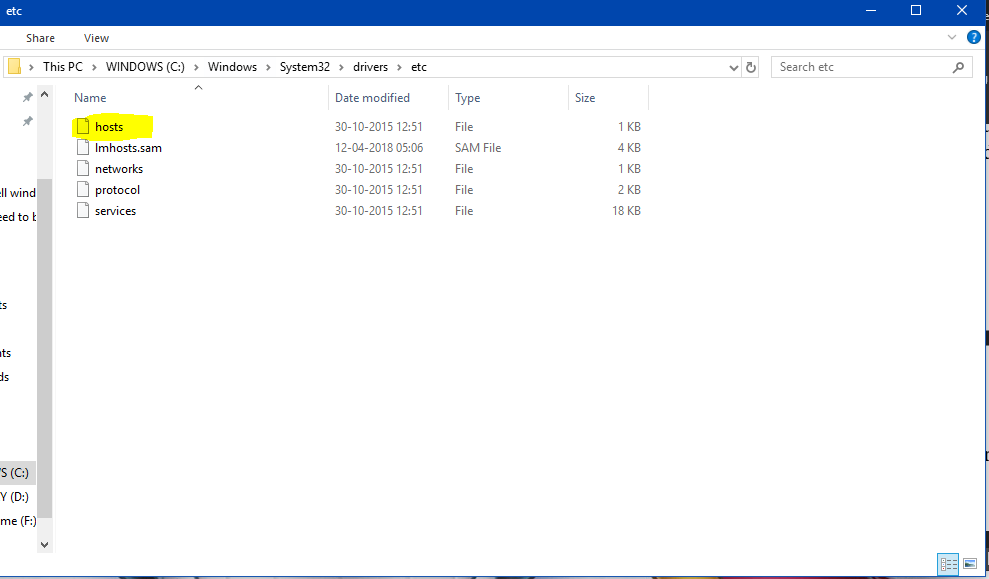Screen dimensions: 989x579
Task: Click into the Search etc field
Action: 861,67
